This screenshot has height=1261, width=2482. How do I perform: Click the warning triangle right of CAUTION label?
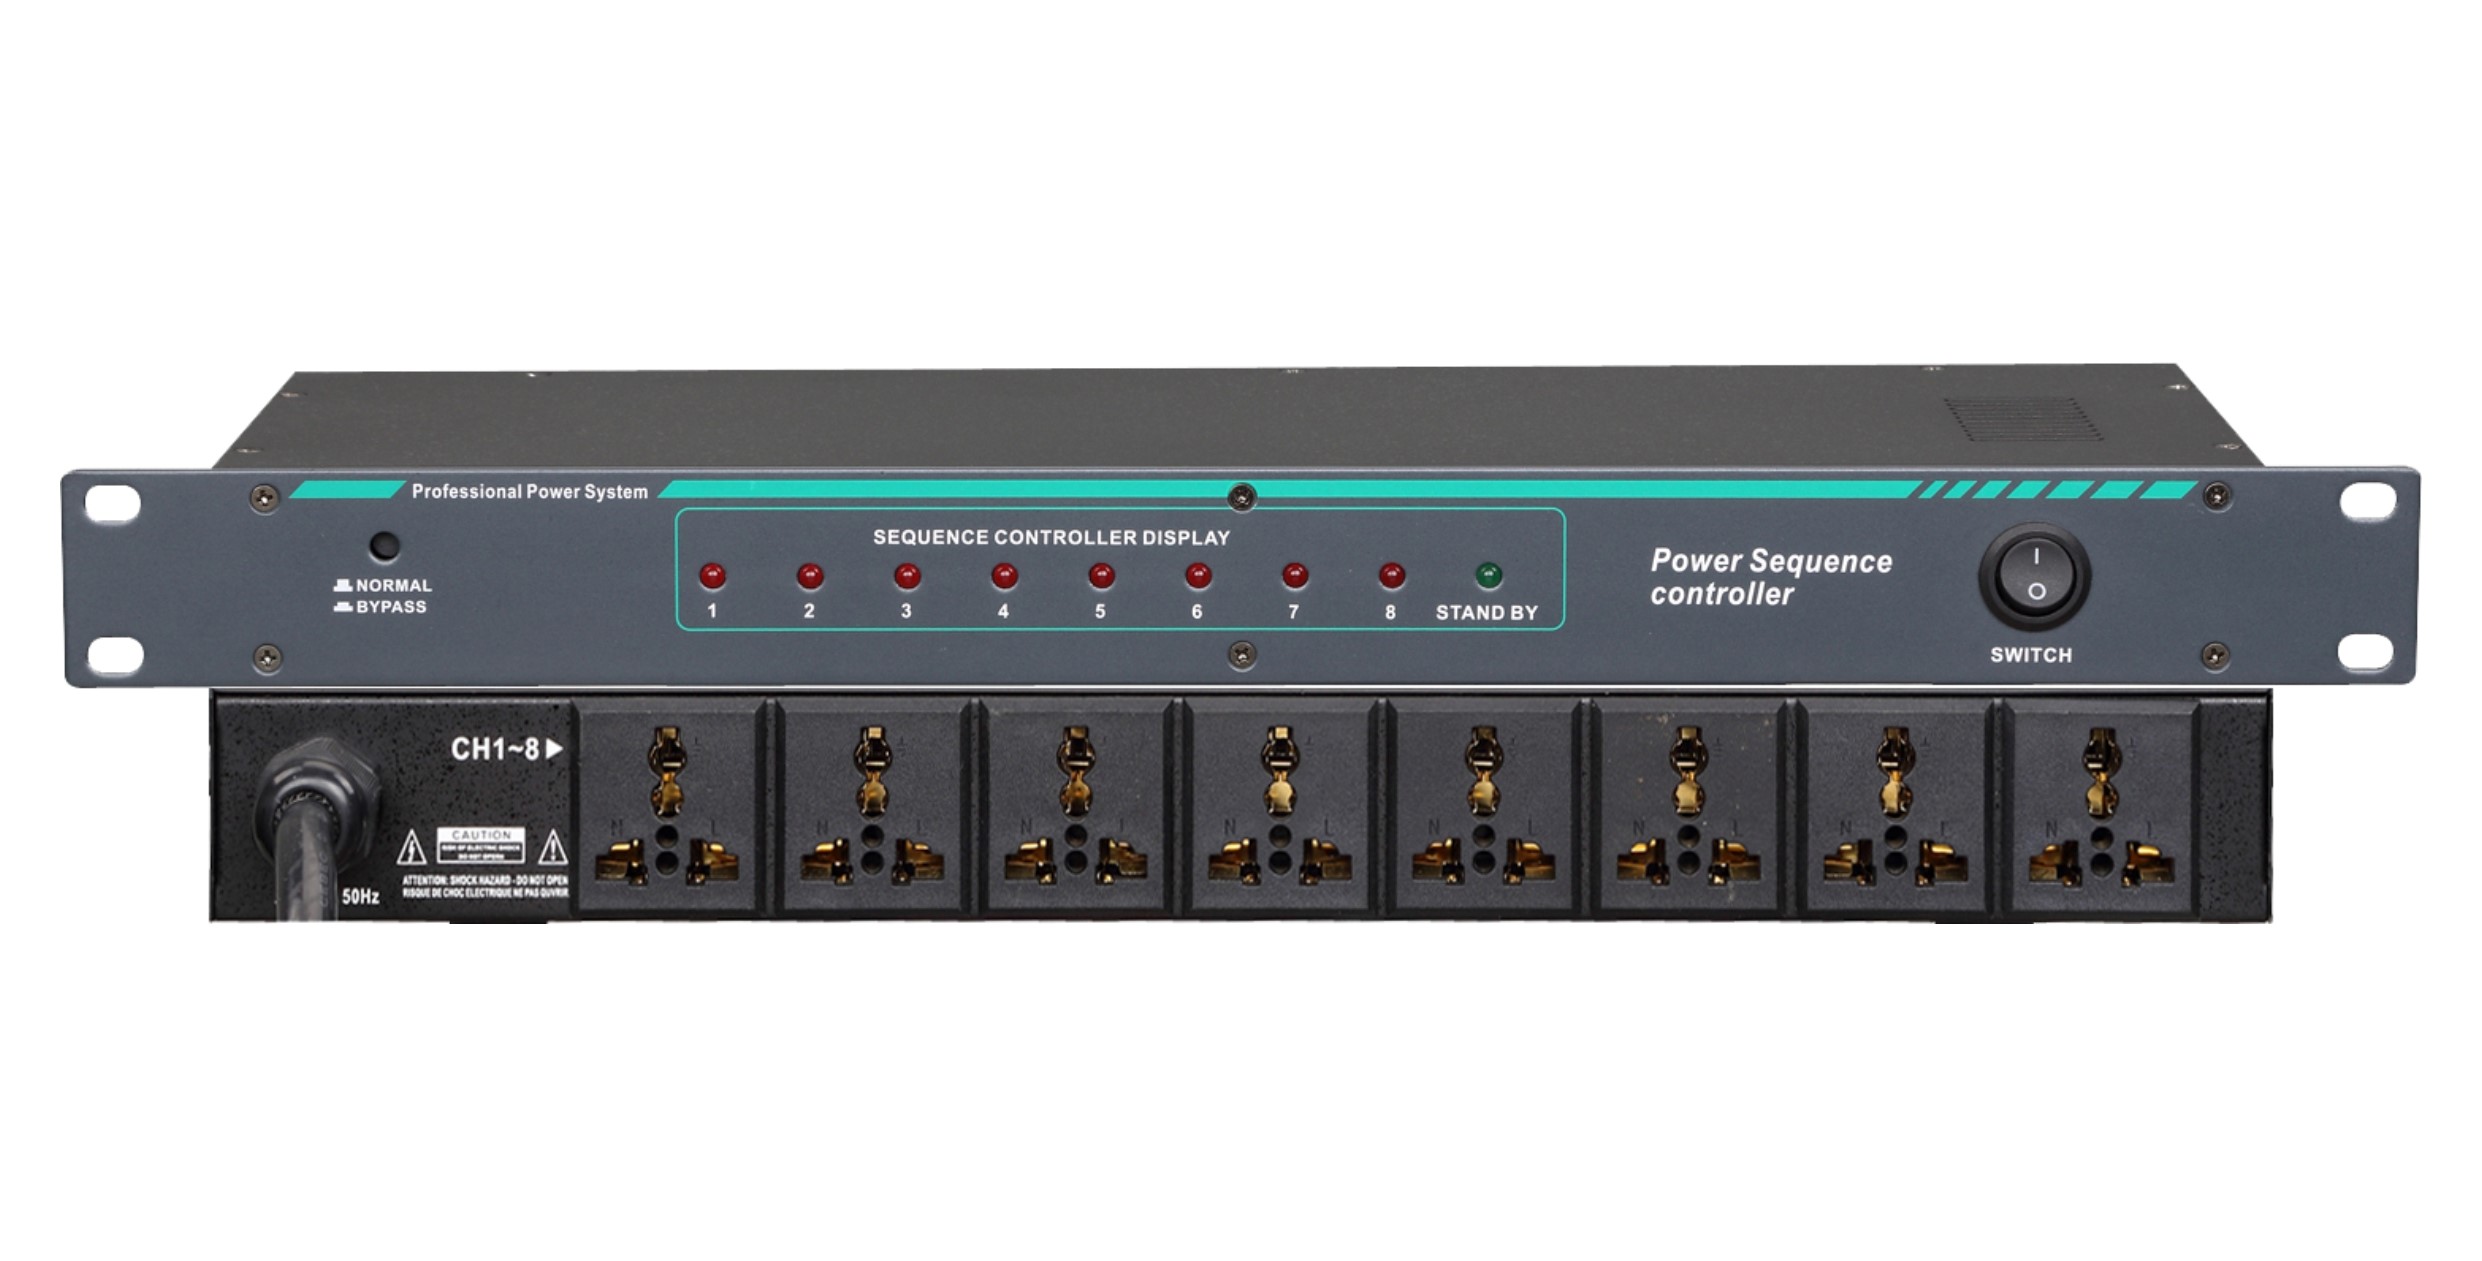[553, 847]
